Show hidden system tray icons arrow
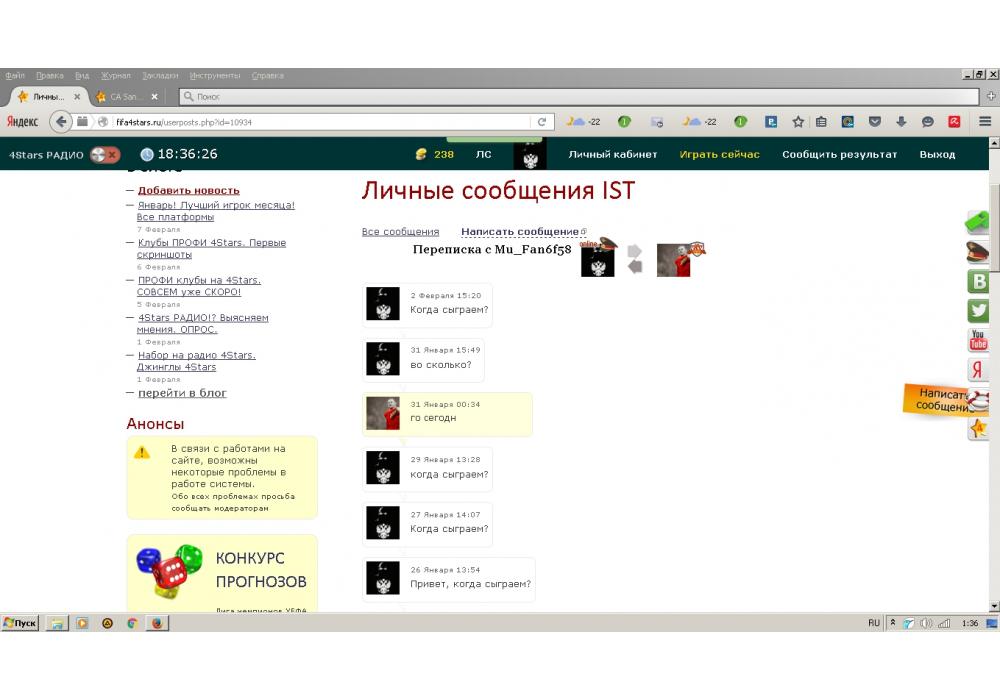 (893, 623)
